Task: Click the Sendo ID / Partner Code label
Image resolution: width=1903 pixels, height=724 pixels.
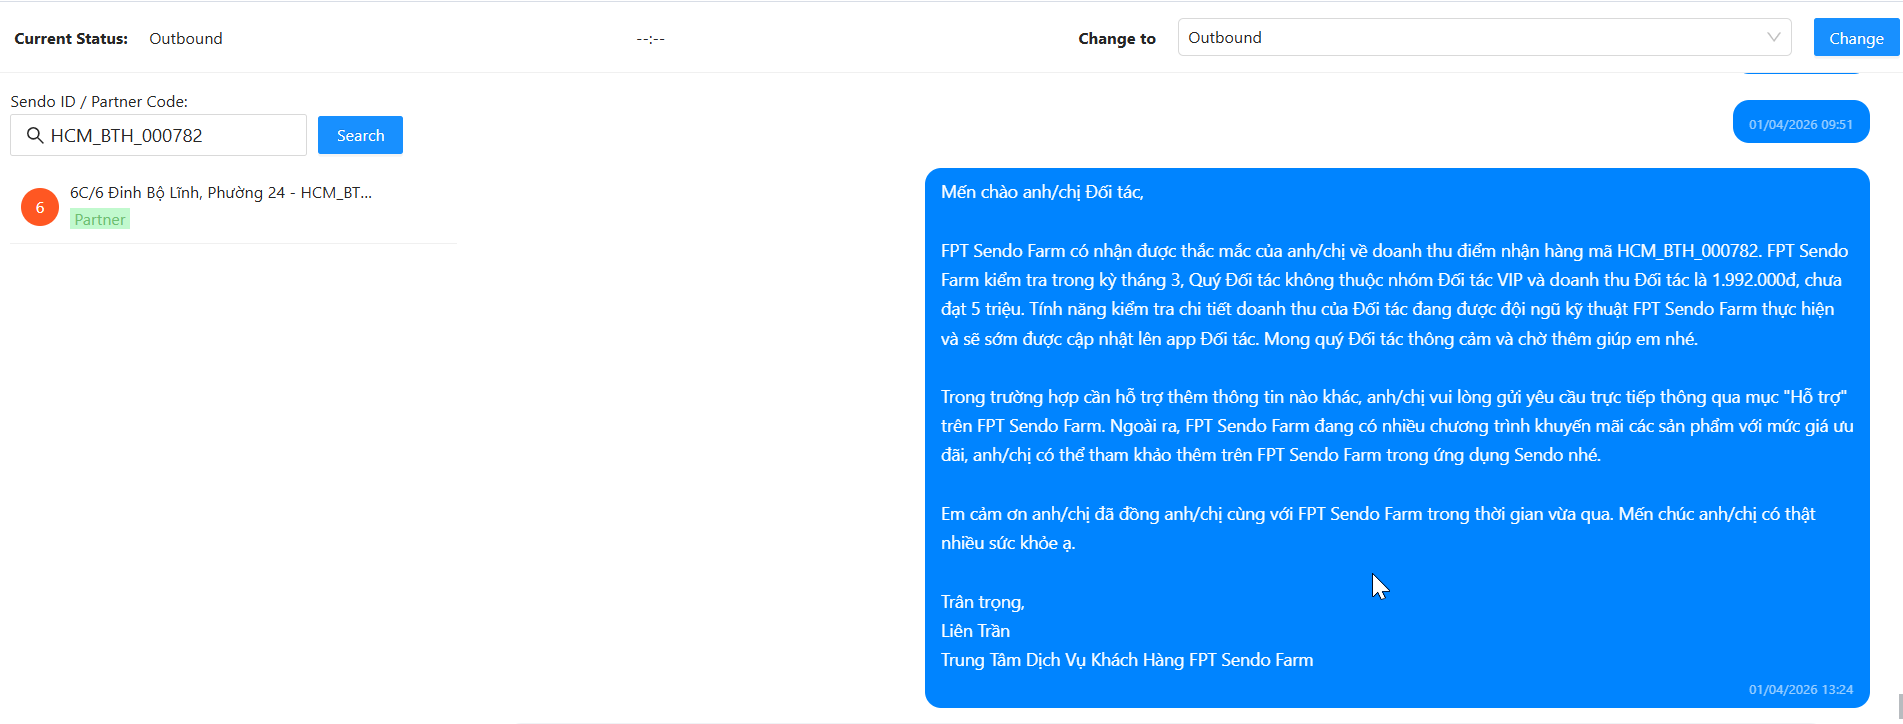Action: (99, 101)
